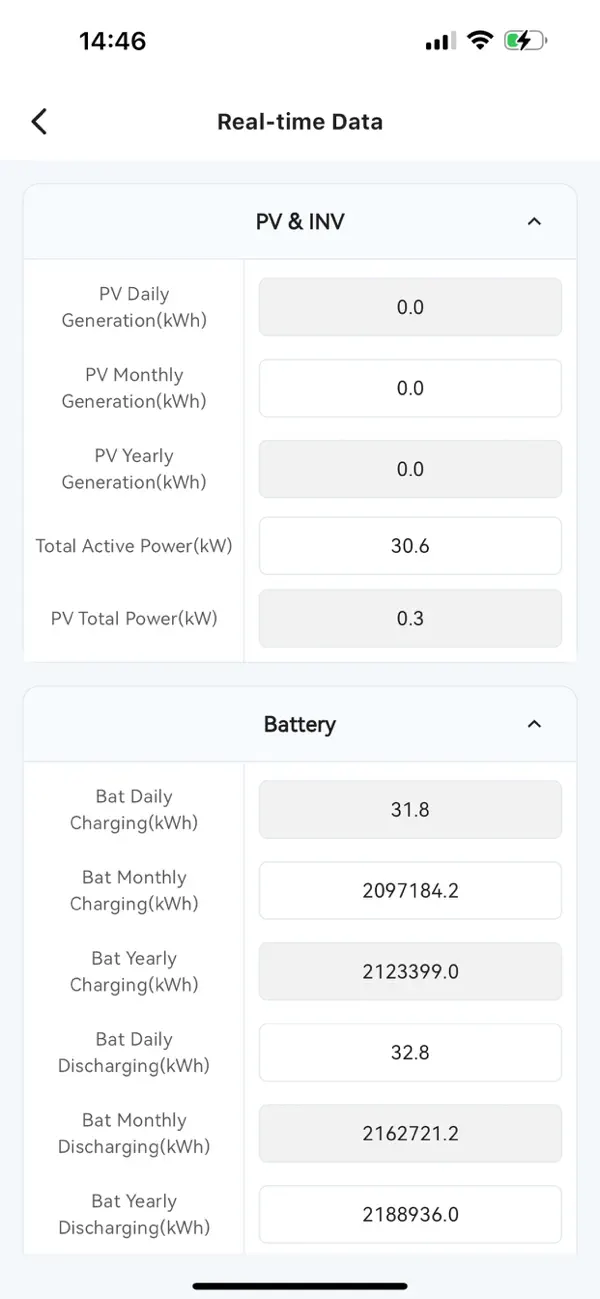Collapse the Battery section

535,724
